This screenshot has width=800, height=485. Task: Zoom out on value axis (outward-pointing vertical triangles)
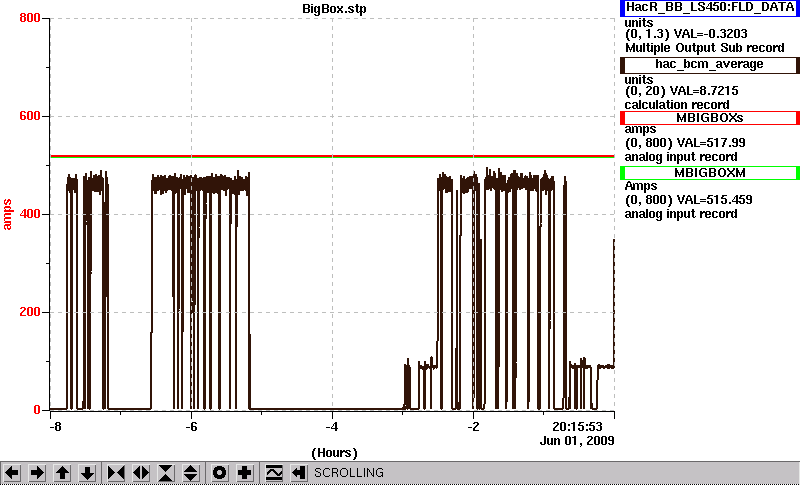pos(191,473)
